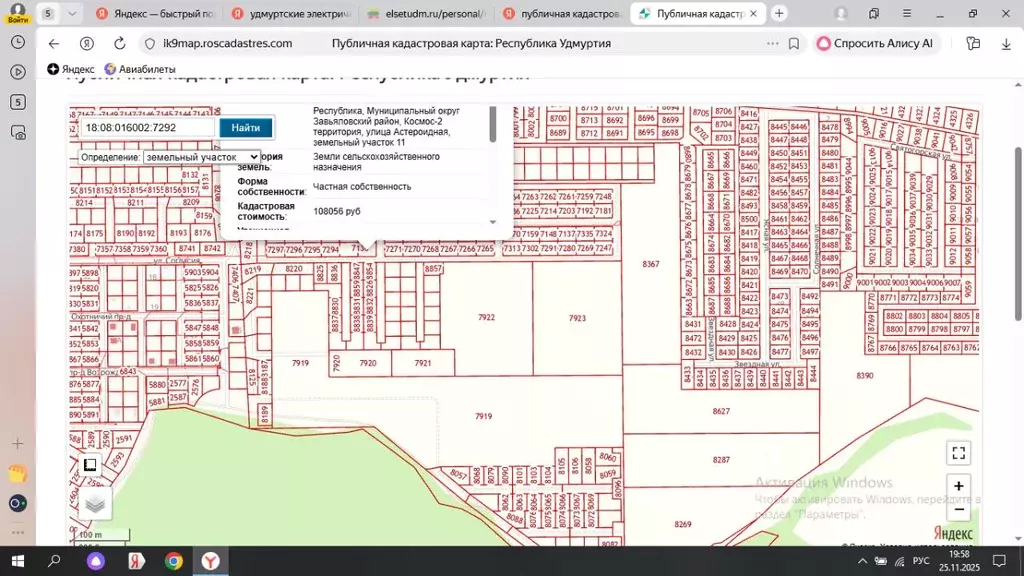This screenshot has height=576, width=1024.
Task: Open the map layers switcher
Action: [95, 503]
